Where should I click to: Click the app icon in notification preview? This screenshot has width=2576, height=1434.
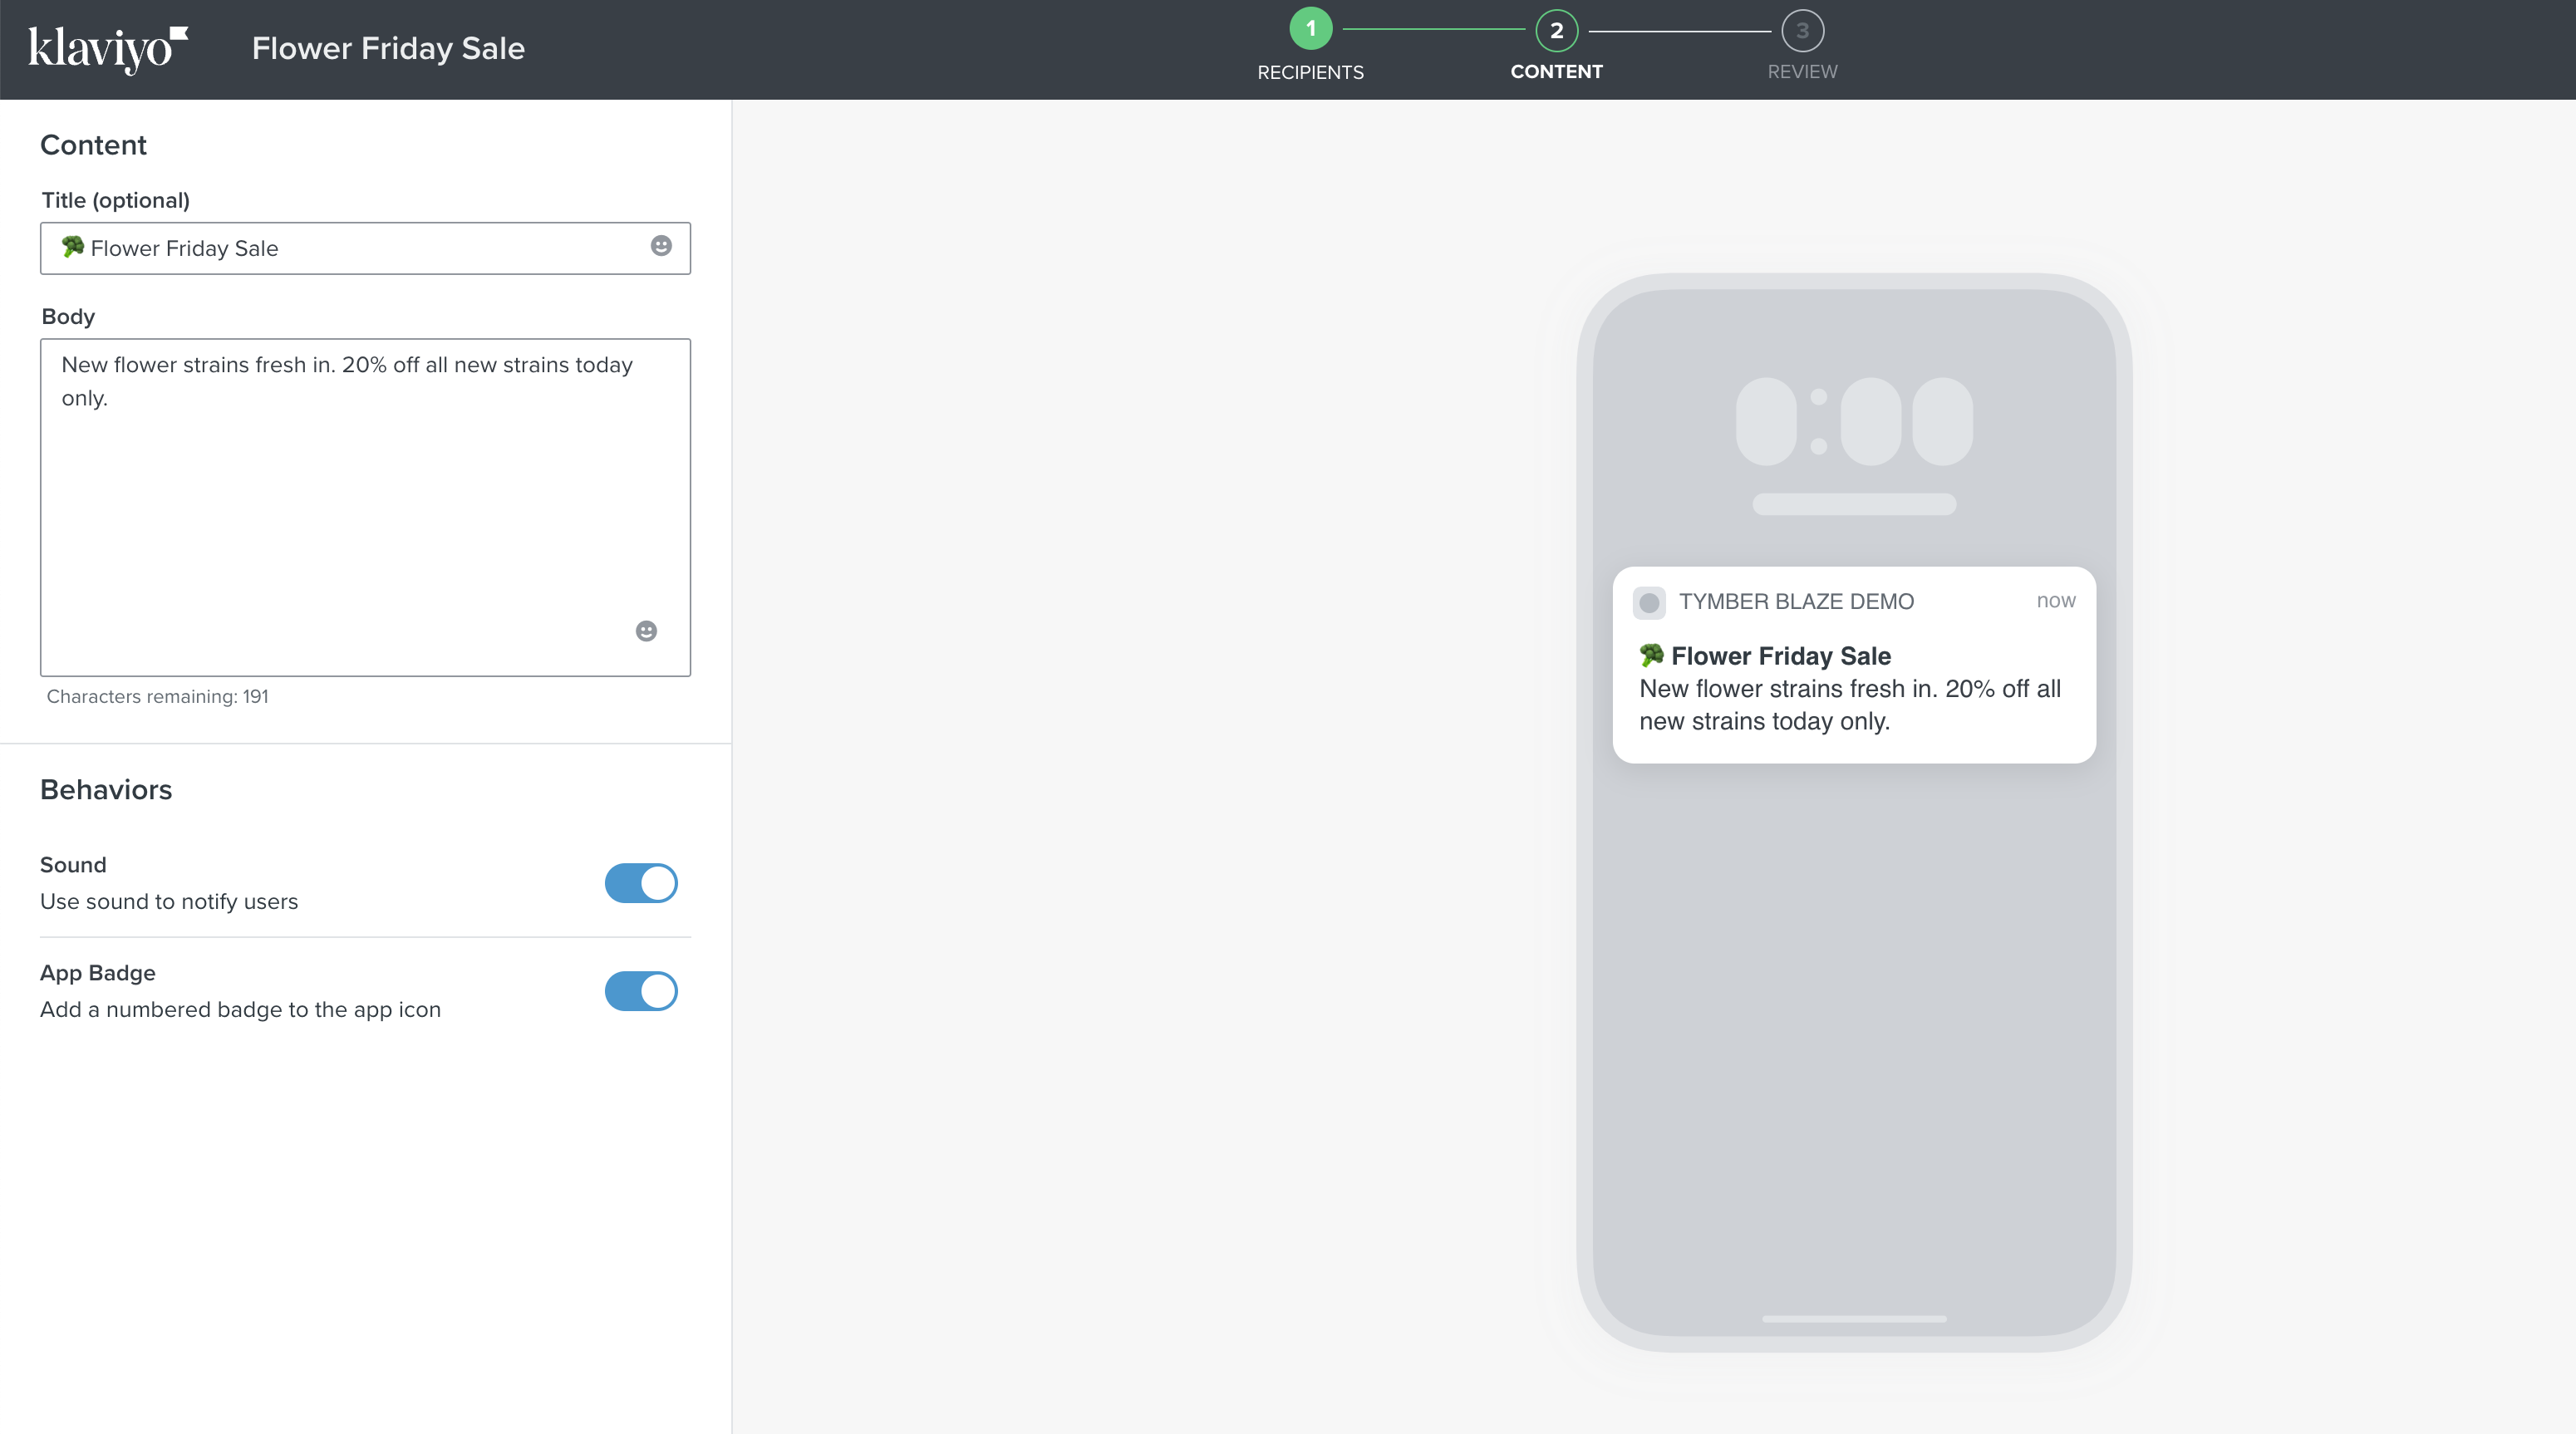(1649, 602)
